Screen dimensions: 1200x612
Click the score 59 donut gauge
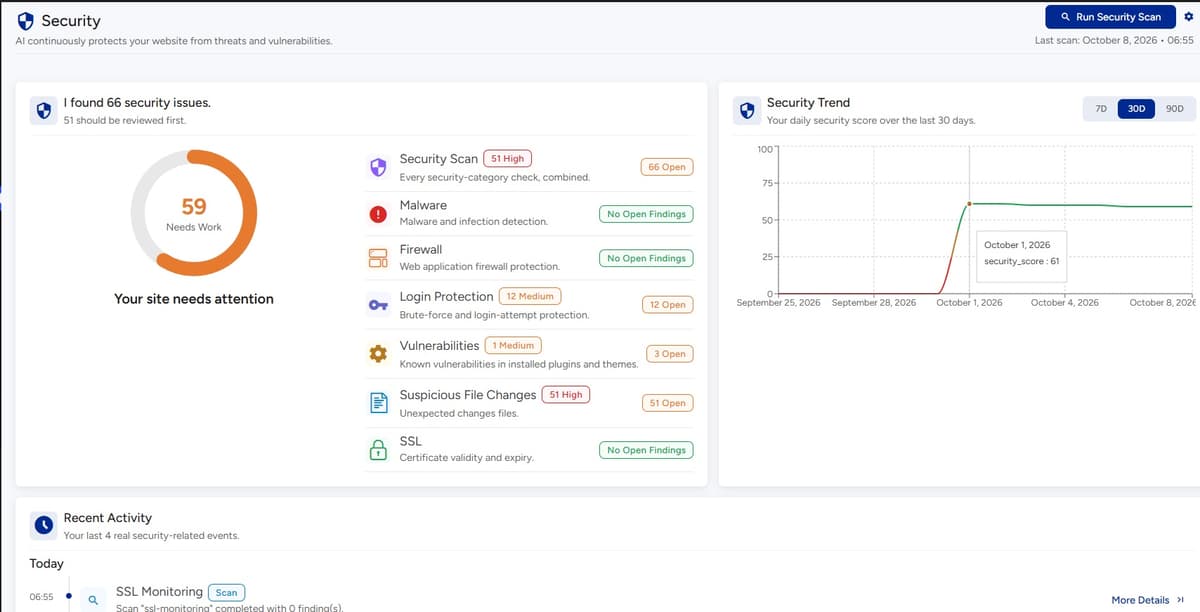pos(194,213)
